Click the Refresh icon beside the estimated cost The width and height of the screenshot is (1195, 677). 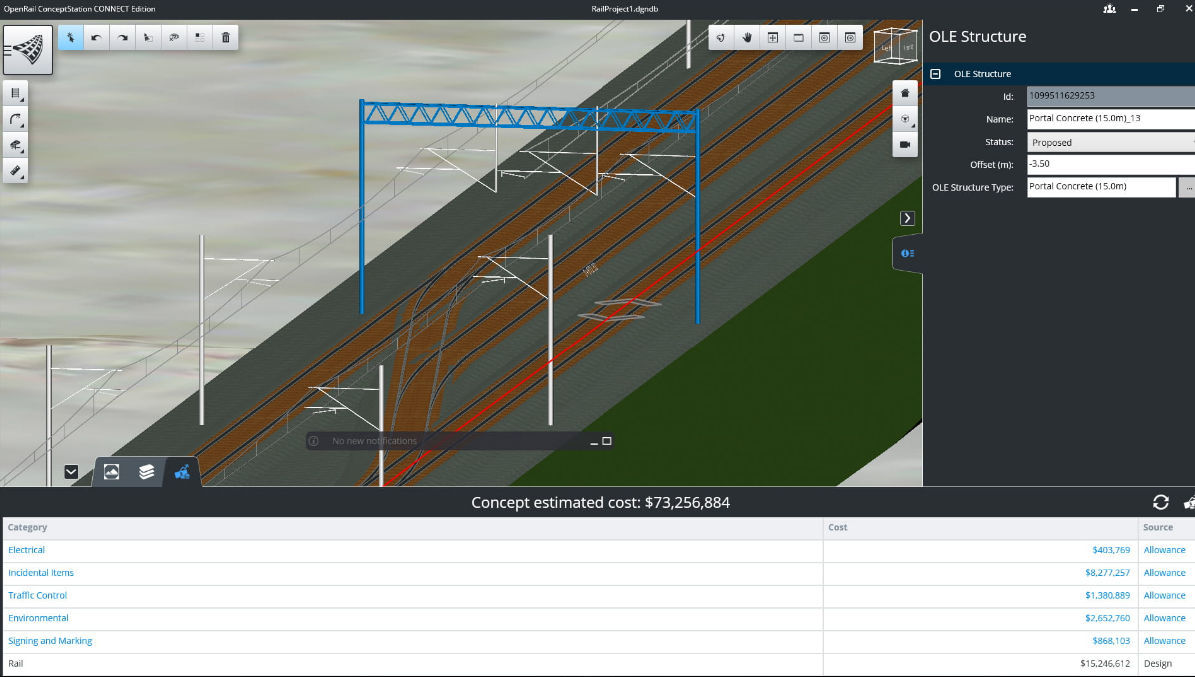pos(1160,503)
